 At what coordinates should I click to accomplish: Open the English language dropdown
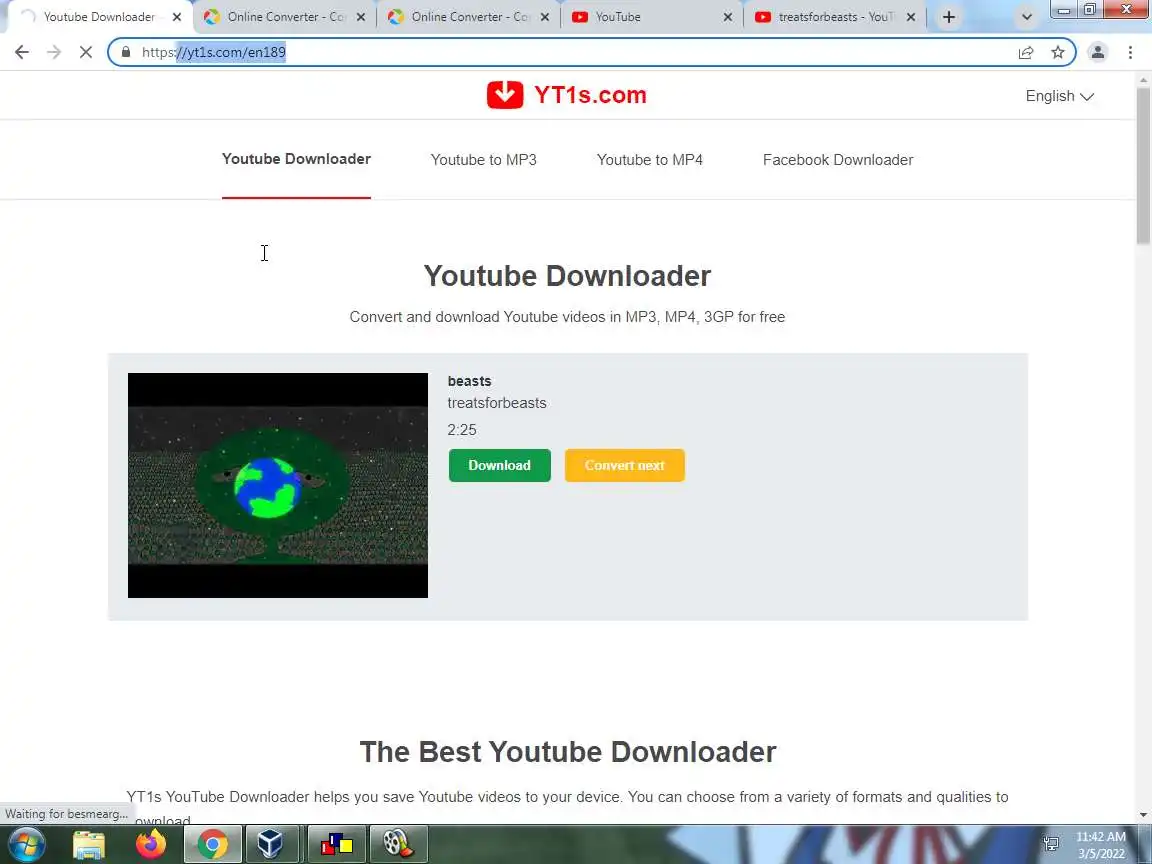point(1059,96)
